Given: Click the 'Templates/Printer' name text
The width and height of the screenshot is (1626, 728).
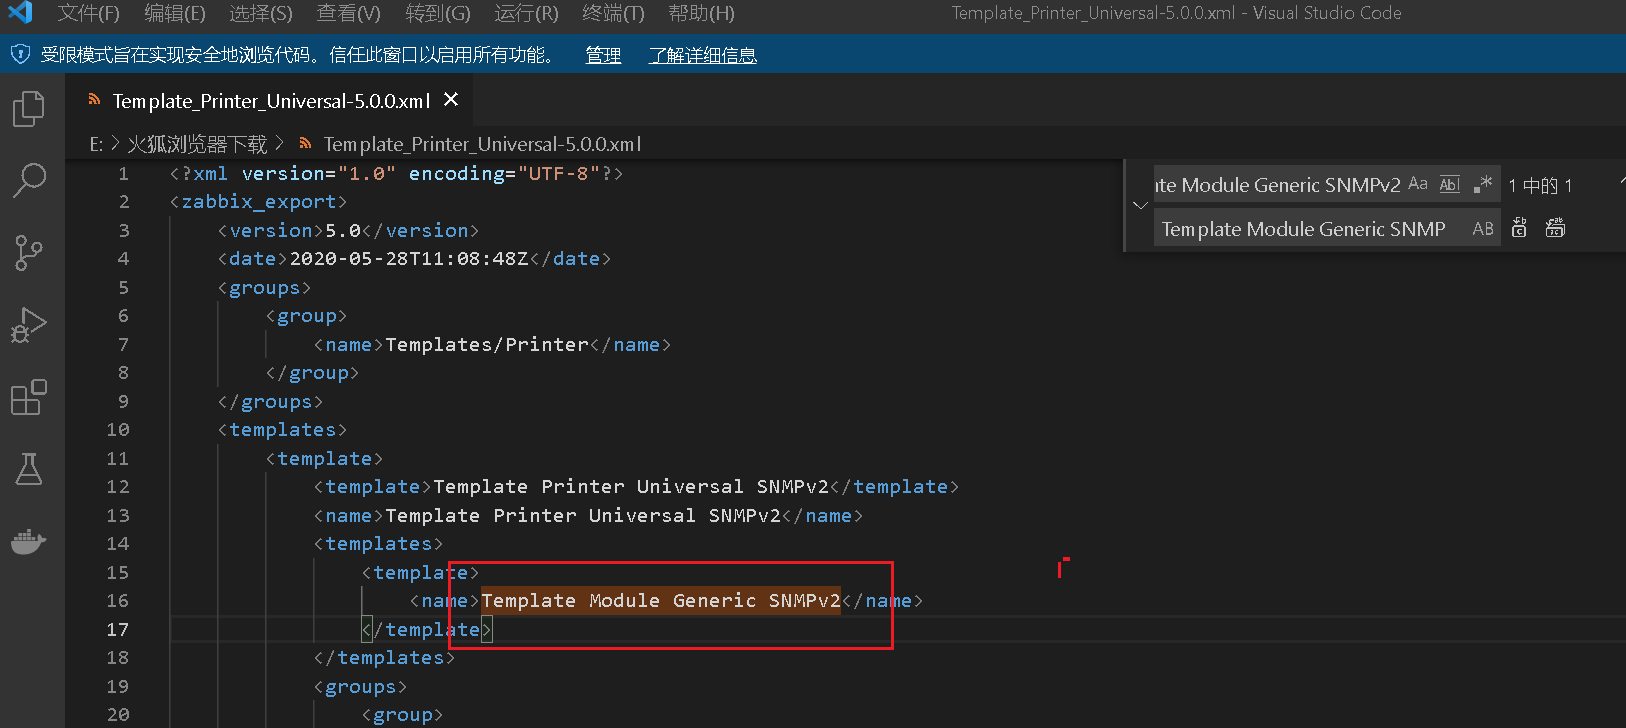Looking at the screenshot, I should 487,344.
